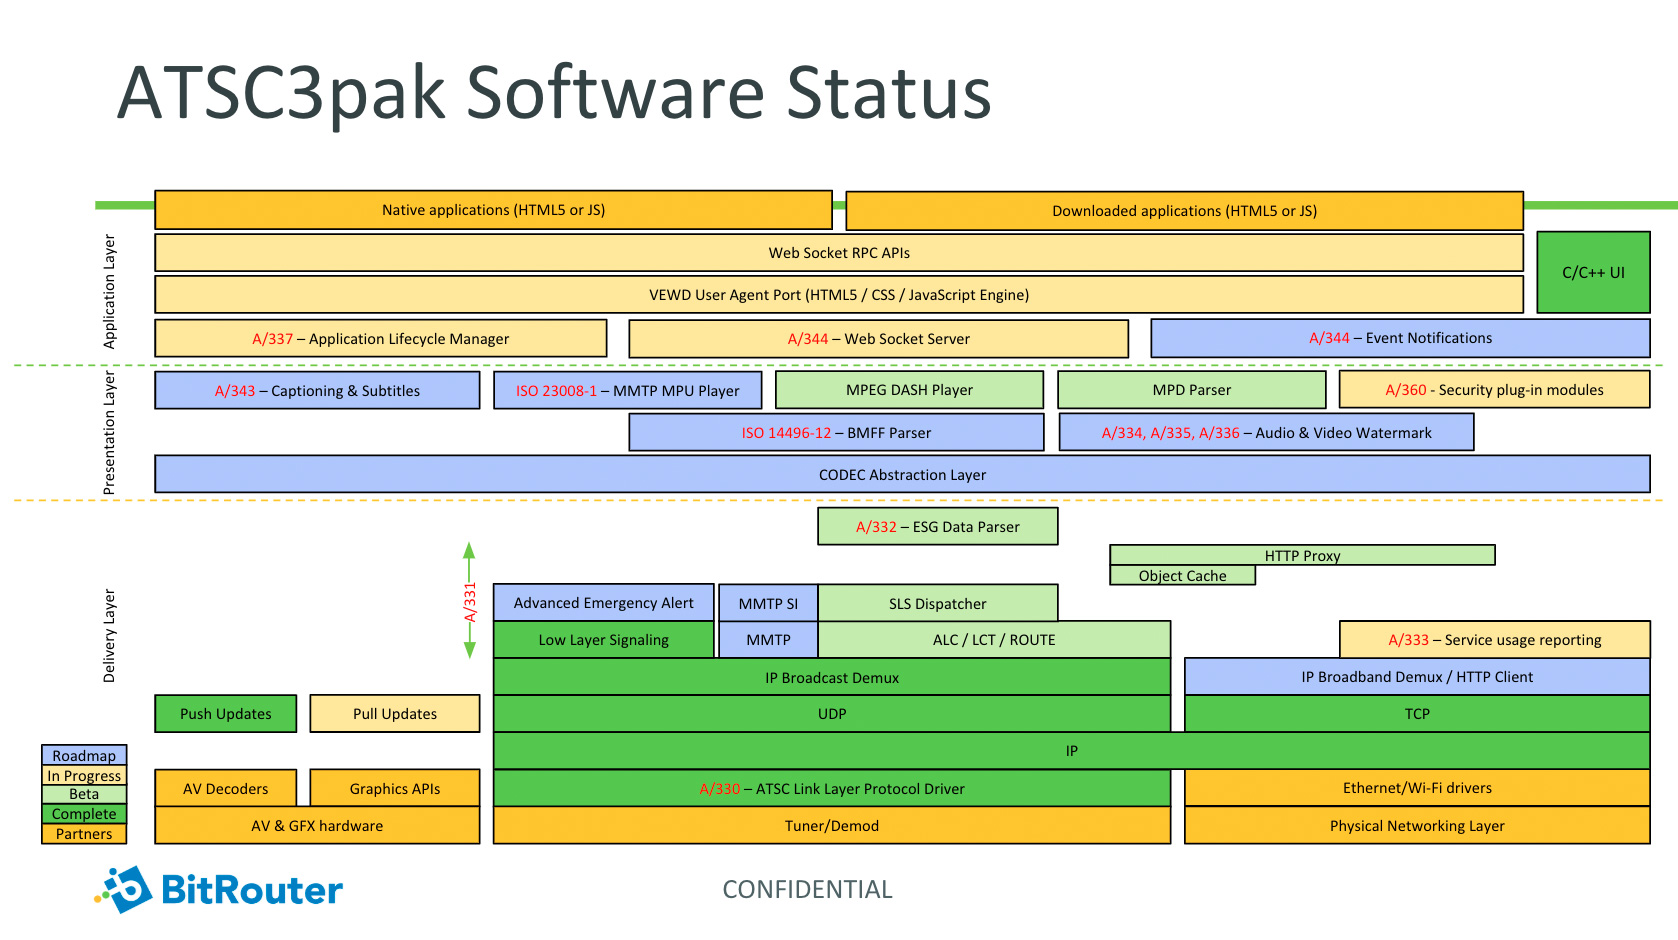Image resolution: width=1678 pixels, height=940 pixels.
Task: Click the TCP bar
Action: [x=1417, y=713]
